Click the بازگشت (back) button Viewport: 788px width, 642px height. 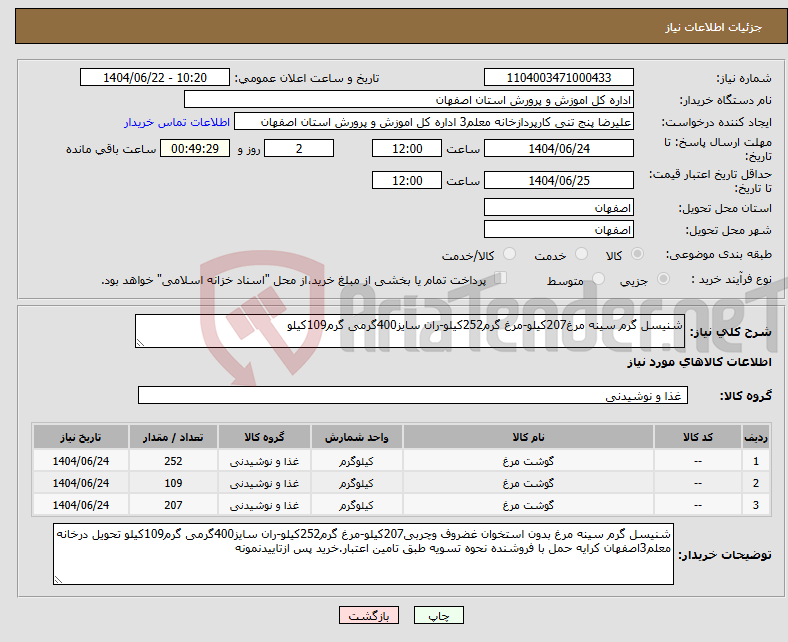[369, 615]
